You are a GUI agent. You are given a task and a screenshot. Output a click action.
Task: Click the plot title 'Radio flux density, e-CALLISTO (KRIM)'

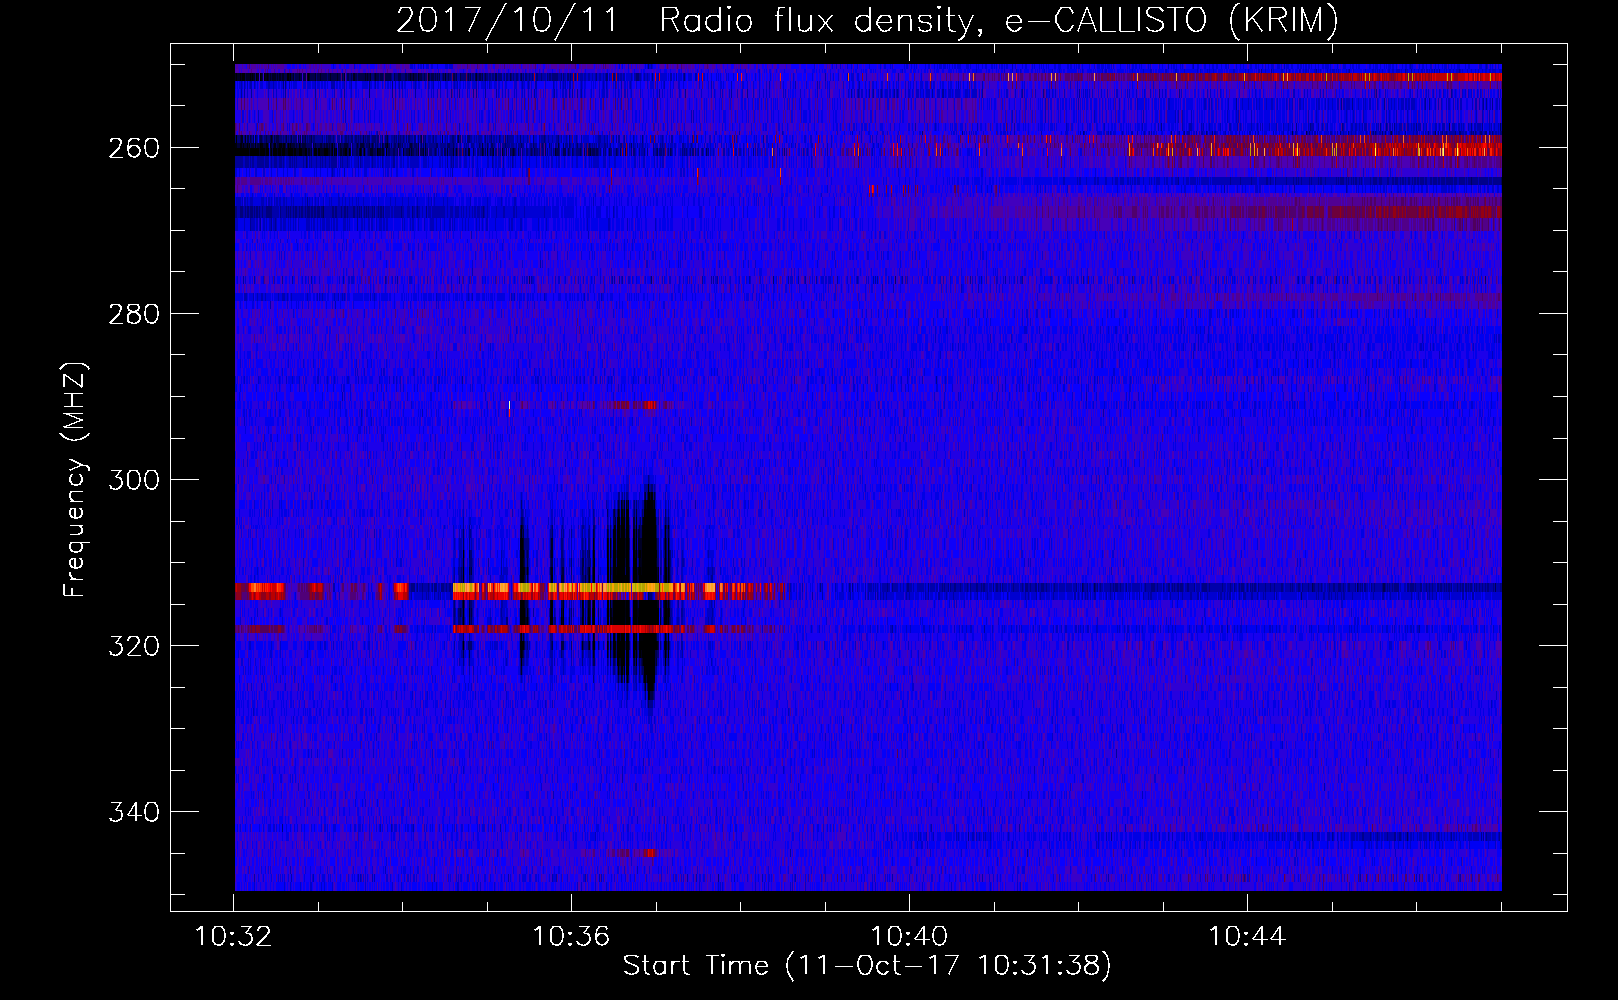pyautogui.click(x=998, y=20)
